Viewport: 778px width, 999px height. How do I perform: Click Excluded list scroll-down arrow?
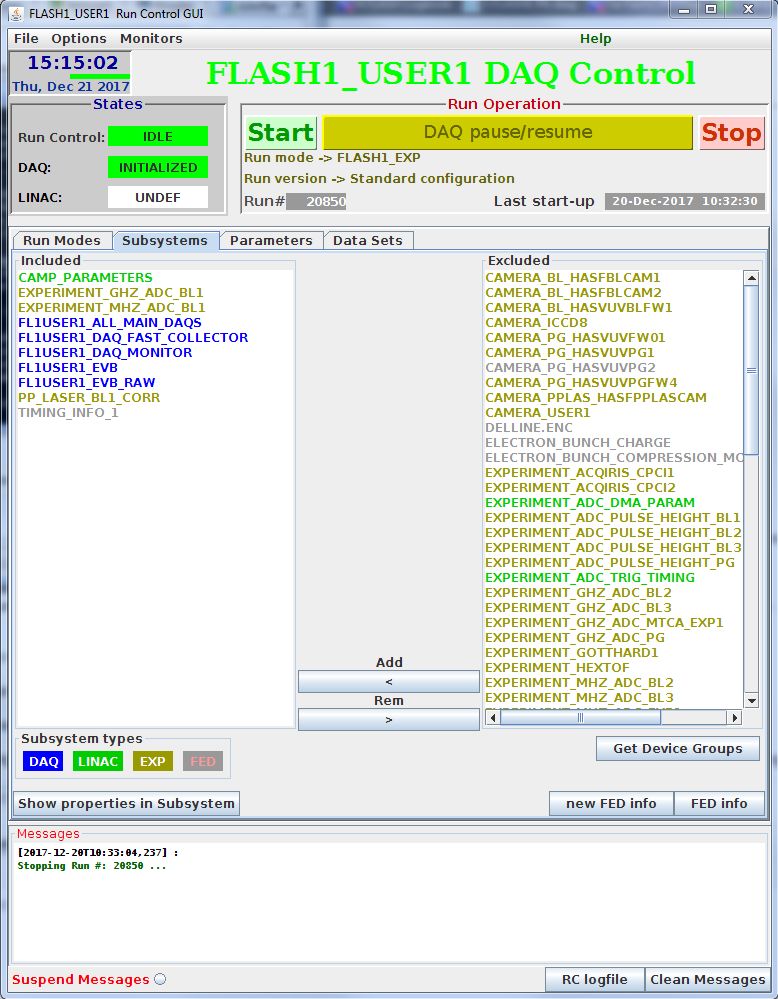point(751,701)
